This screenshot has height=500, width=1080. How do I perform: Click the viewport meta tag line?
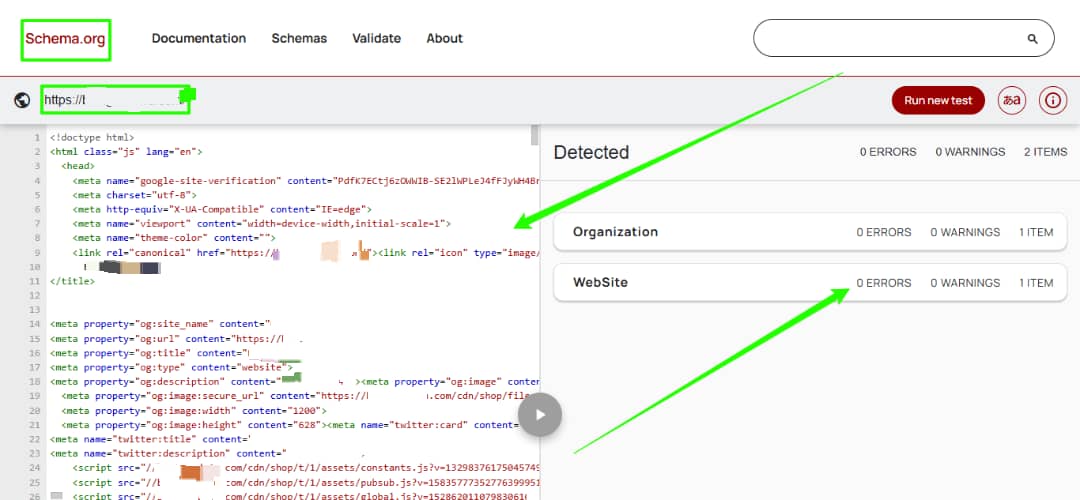pyautogui.click(x=262, y=224)
